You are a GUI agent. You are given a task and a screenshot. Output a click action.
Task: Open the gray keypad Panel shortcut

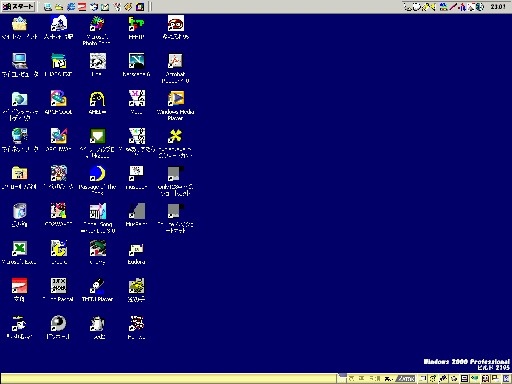click(x=58, y=286)
